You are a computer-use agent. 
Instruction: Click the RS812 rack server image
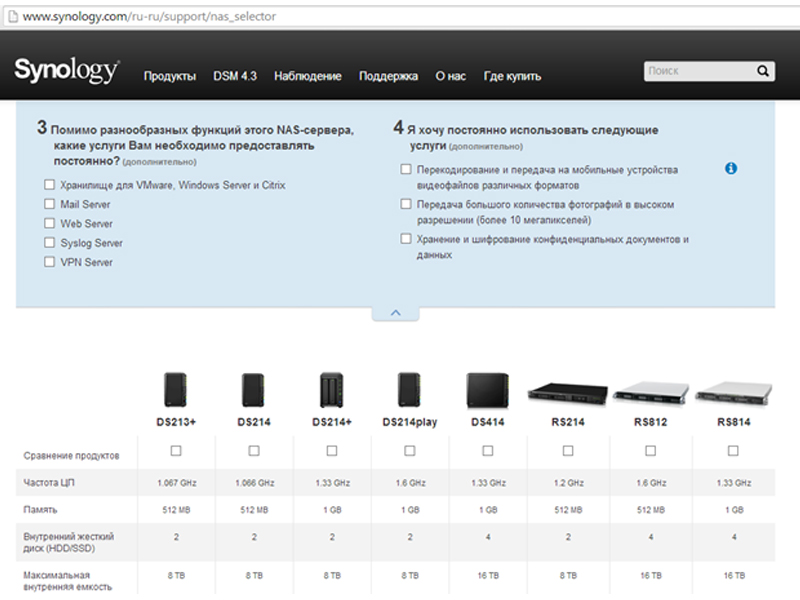coord(651,393)
